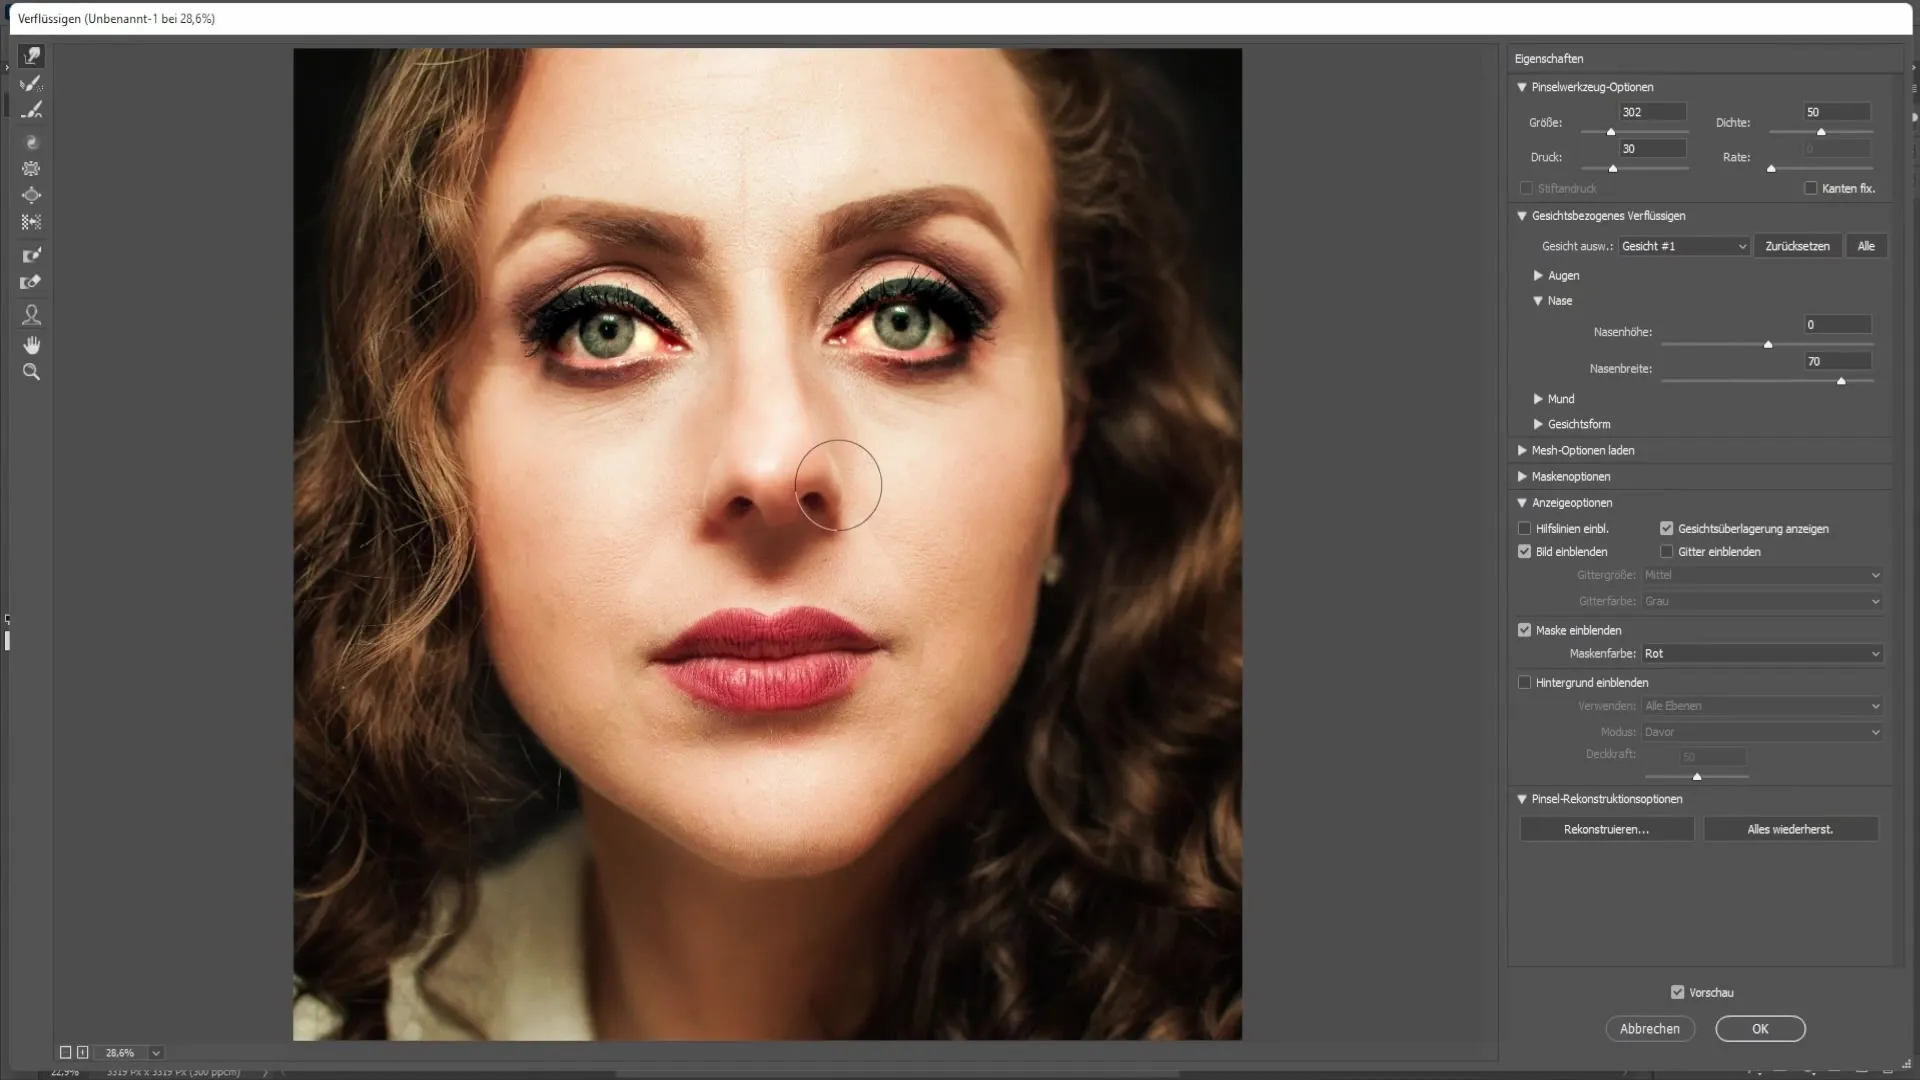Uncheck Gesichtsüberlagerung anzeigen
This screenshot has width=1920, height=1080.
1667,529
